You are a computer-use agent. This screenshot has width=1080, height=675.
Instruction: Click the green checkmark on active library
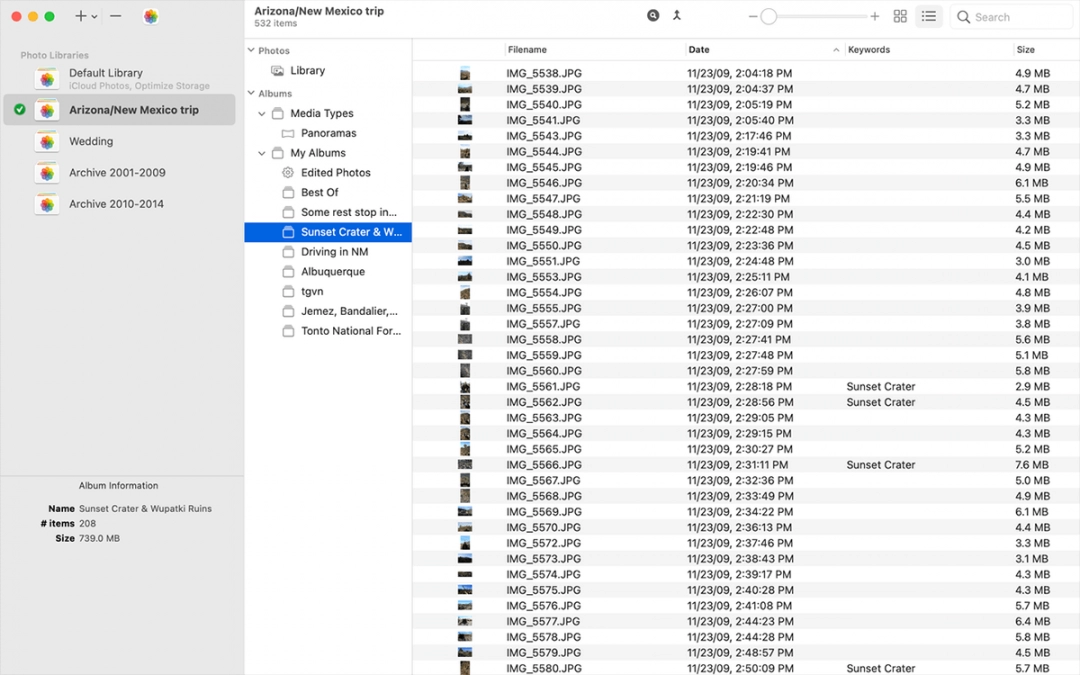[x=20, y=110]
